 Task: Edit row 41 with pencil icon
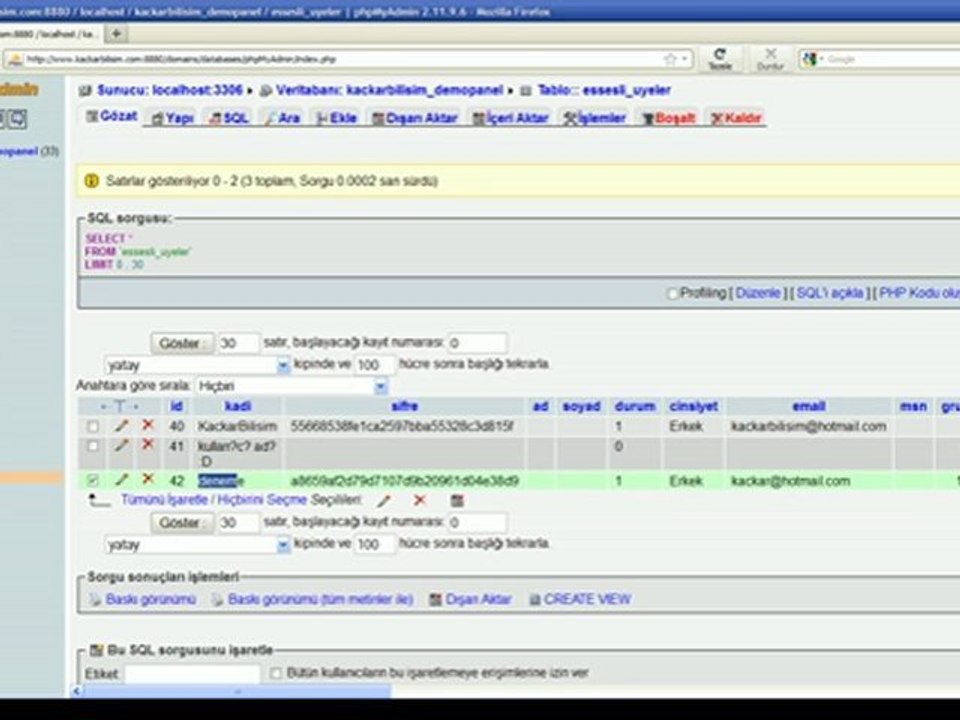click(122, 446)
